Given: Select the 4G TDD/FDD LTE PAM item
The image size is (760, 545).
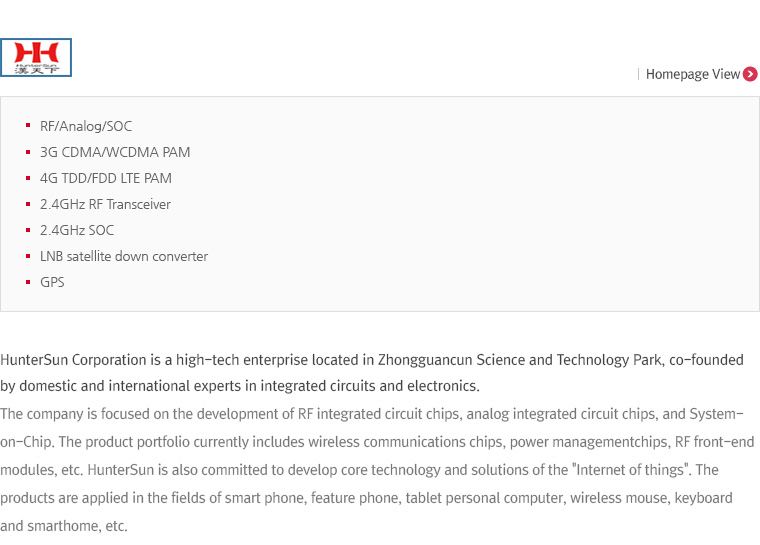Looking at the screenshot, I should (106, 178).
